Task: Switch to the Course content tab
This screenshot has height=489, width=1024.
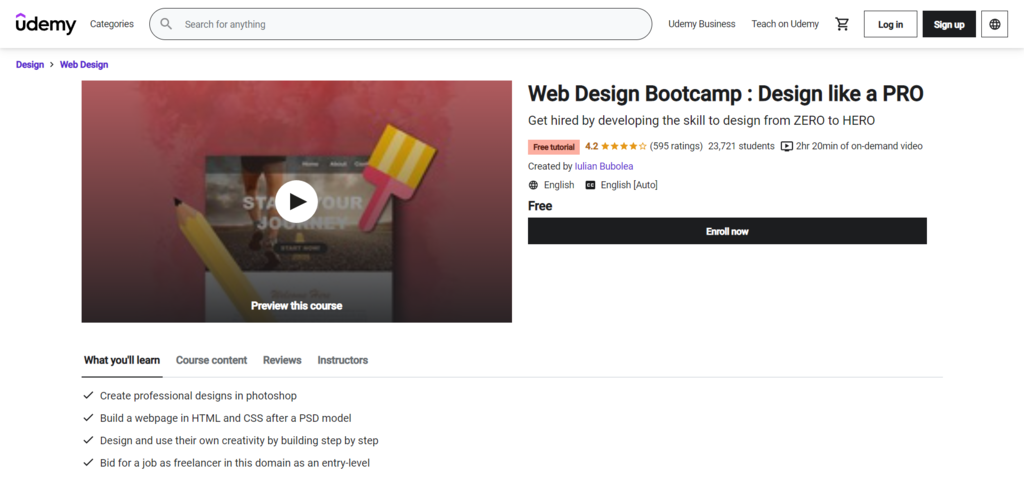Action: pyautogui.click(x=211, y=360)
